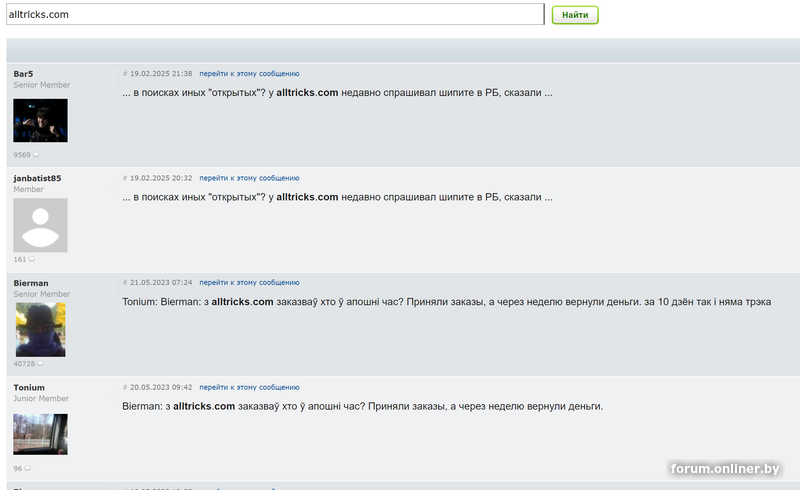This screenshot has width=800, height=490.
Task: Click the message count bubble under janbatist85
Action: tap(32, 259)
